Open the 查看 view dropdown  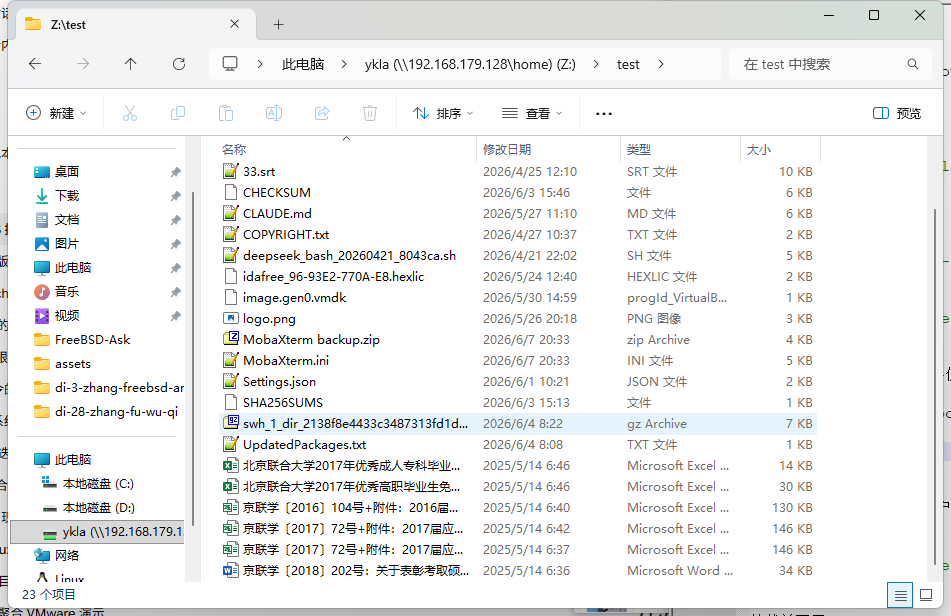pos(532,113)
